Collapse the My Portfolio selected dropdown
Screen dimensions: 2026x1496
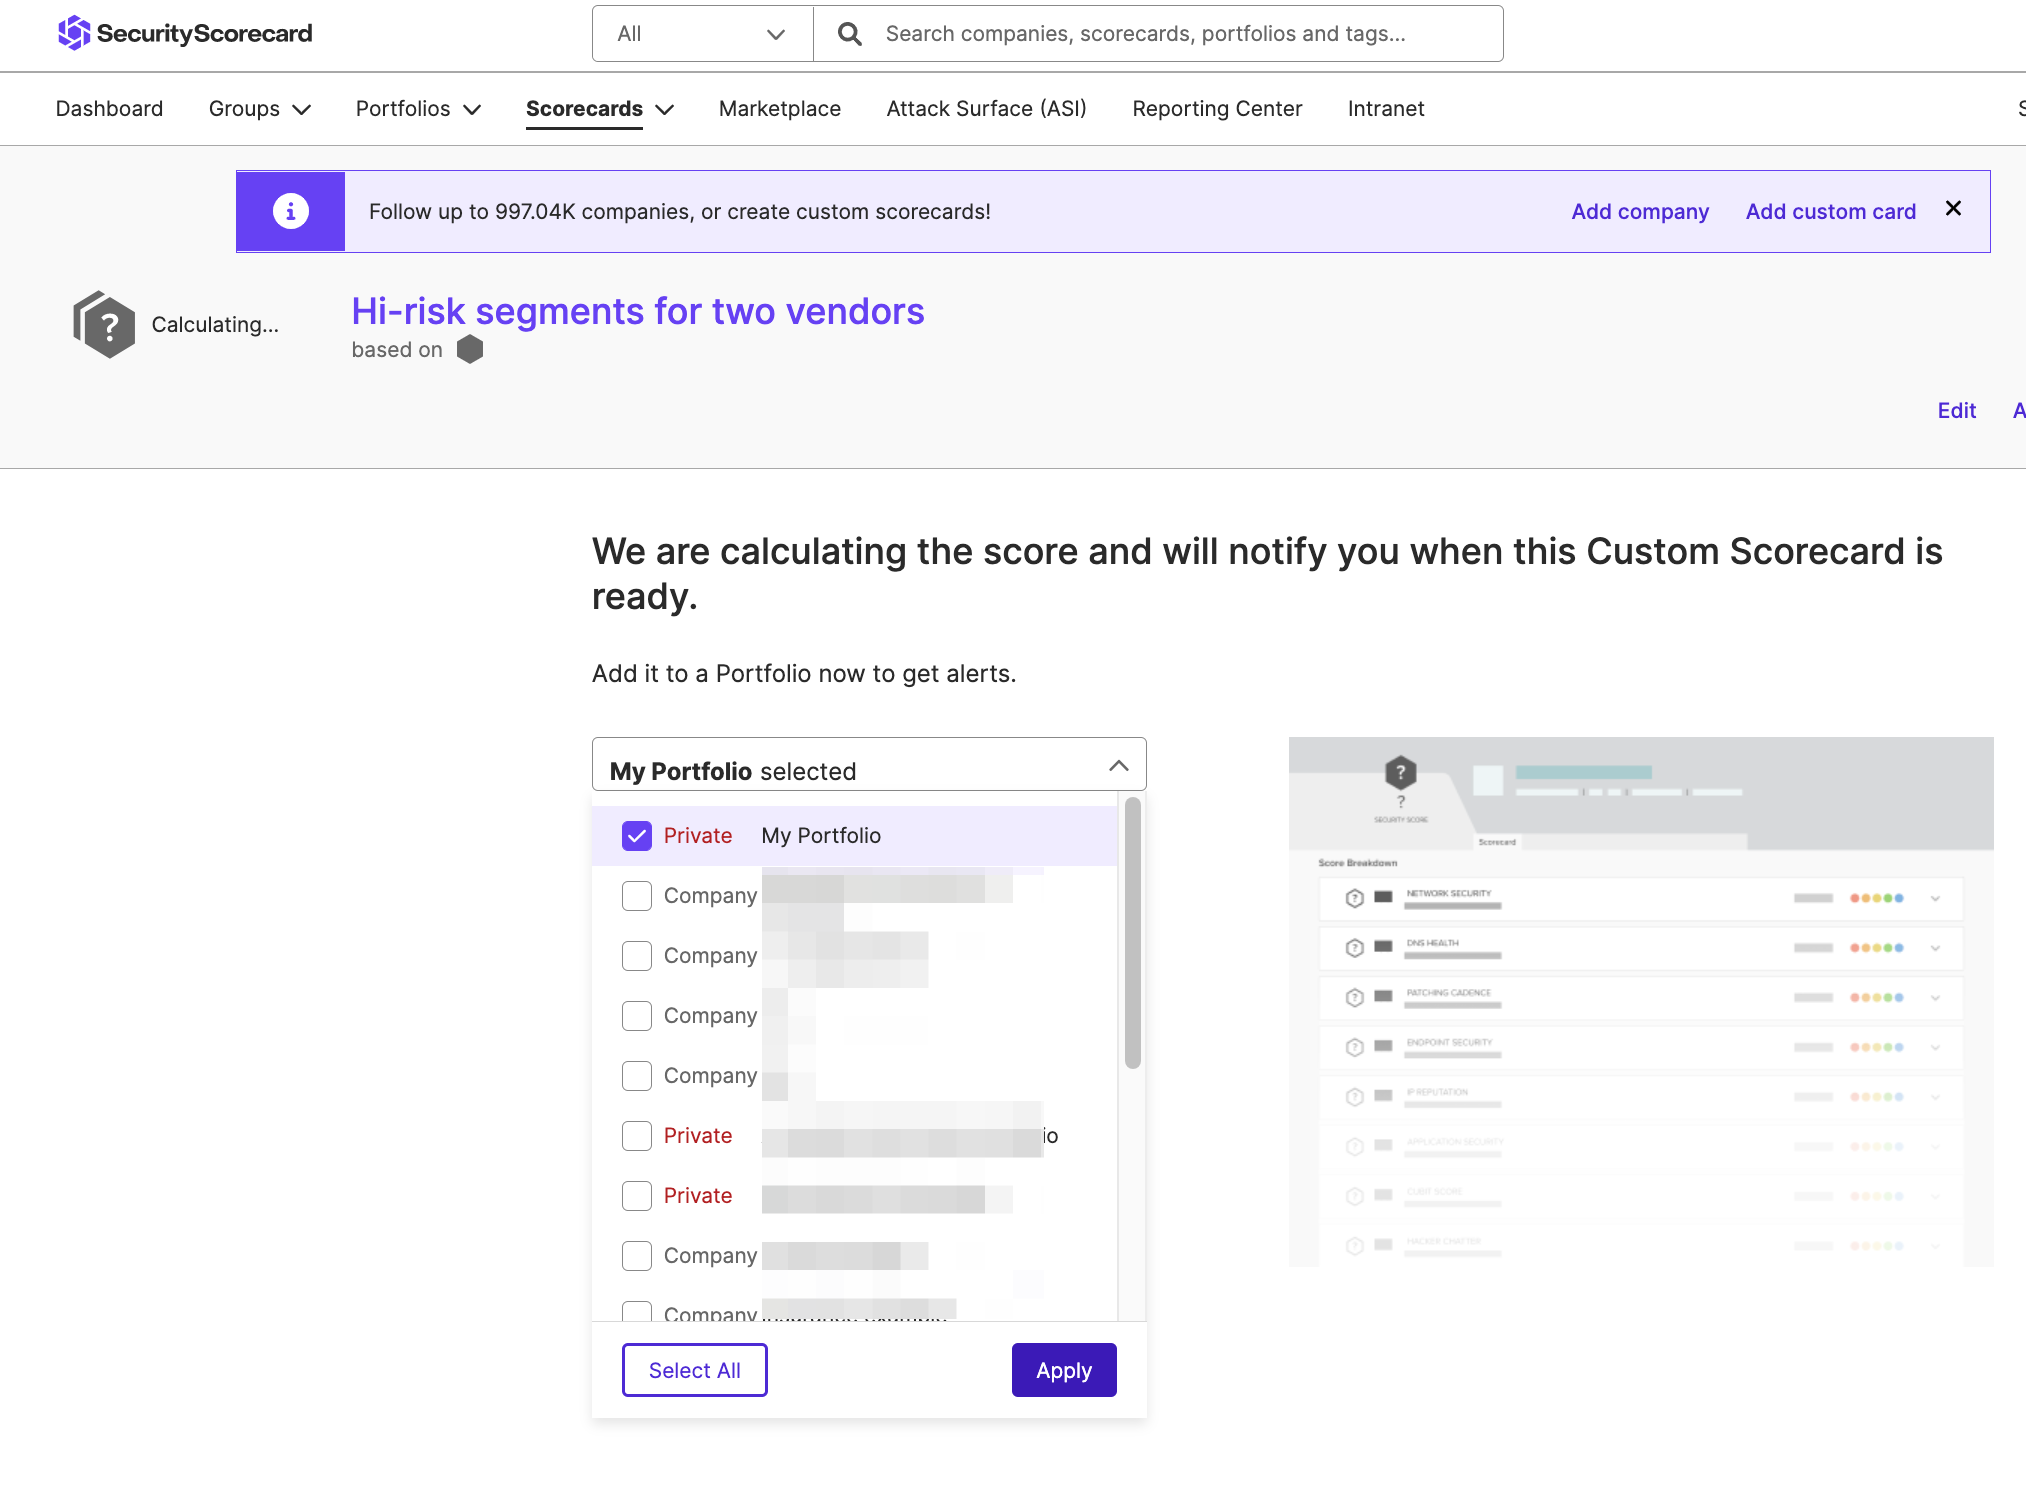[x=869, y=765]
